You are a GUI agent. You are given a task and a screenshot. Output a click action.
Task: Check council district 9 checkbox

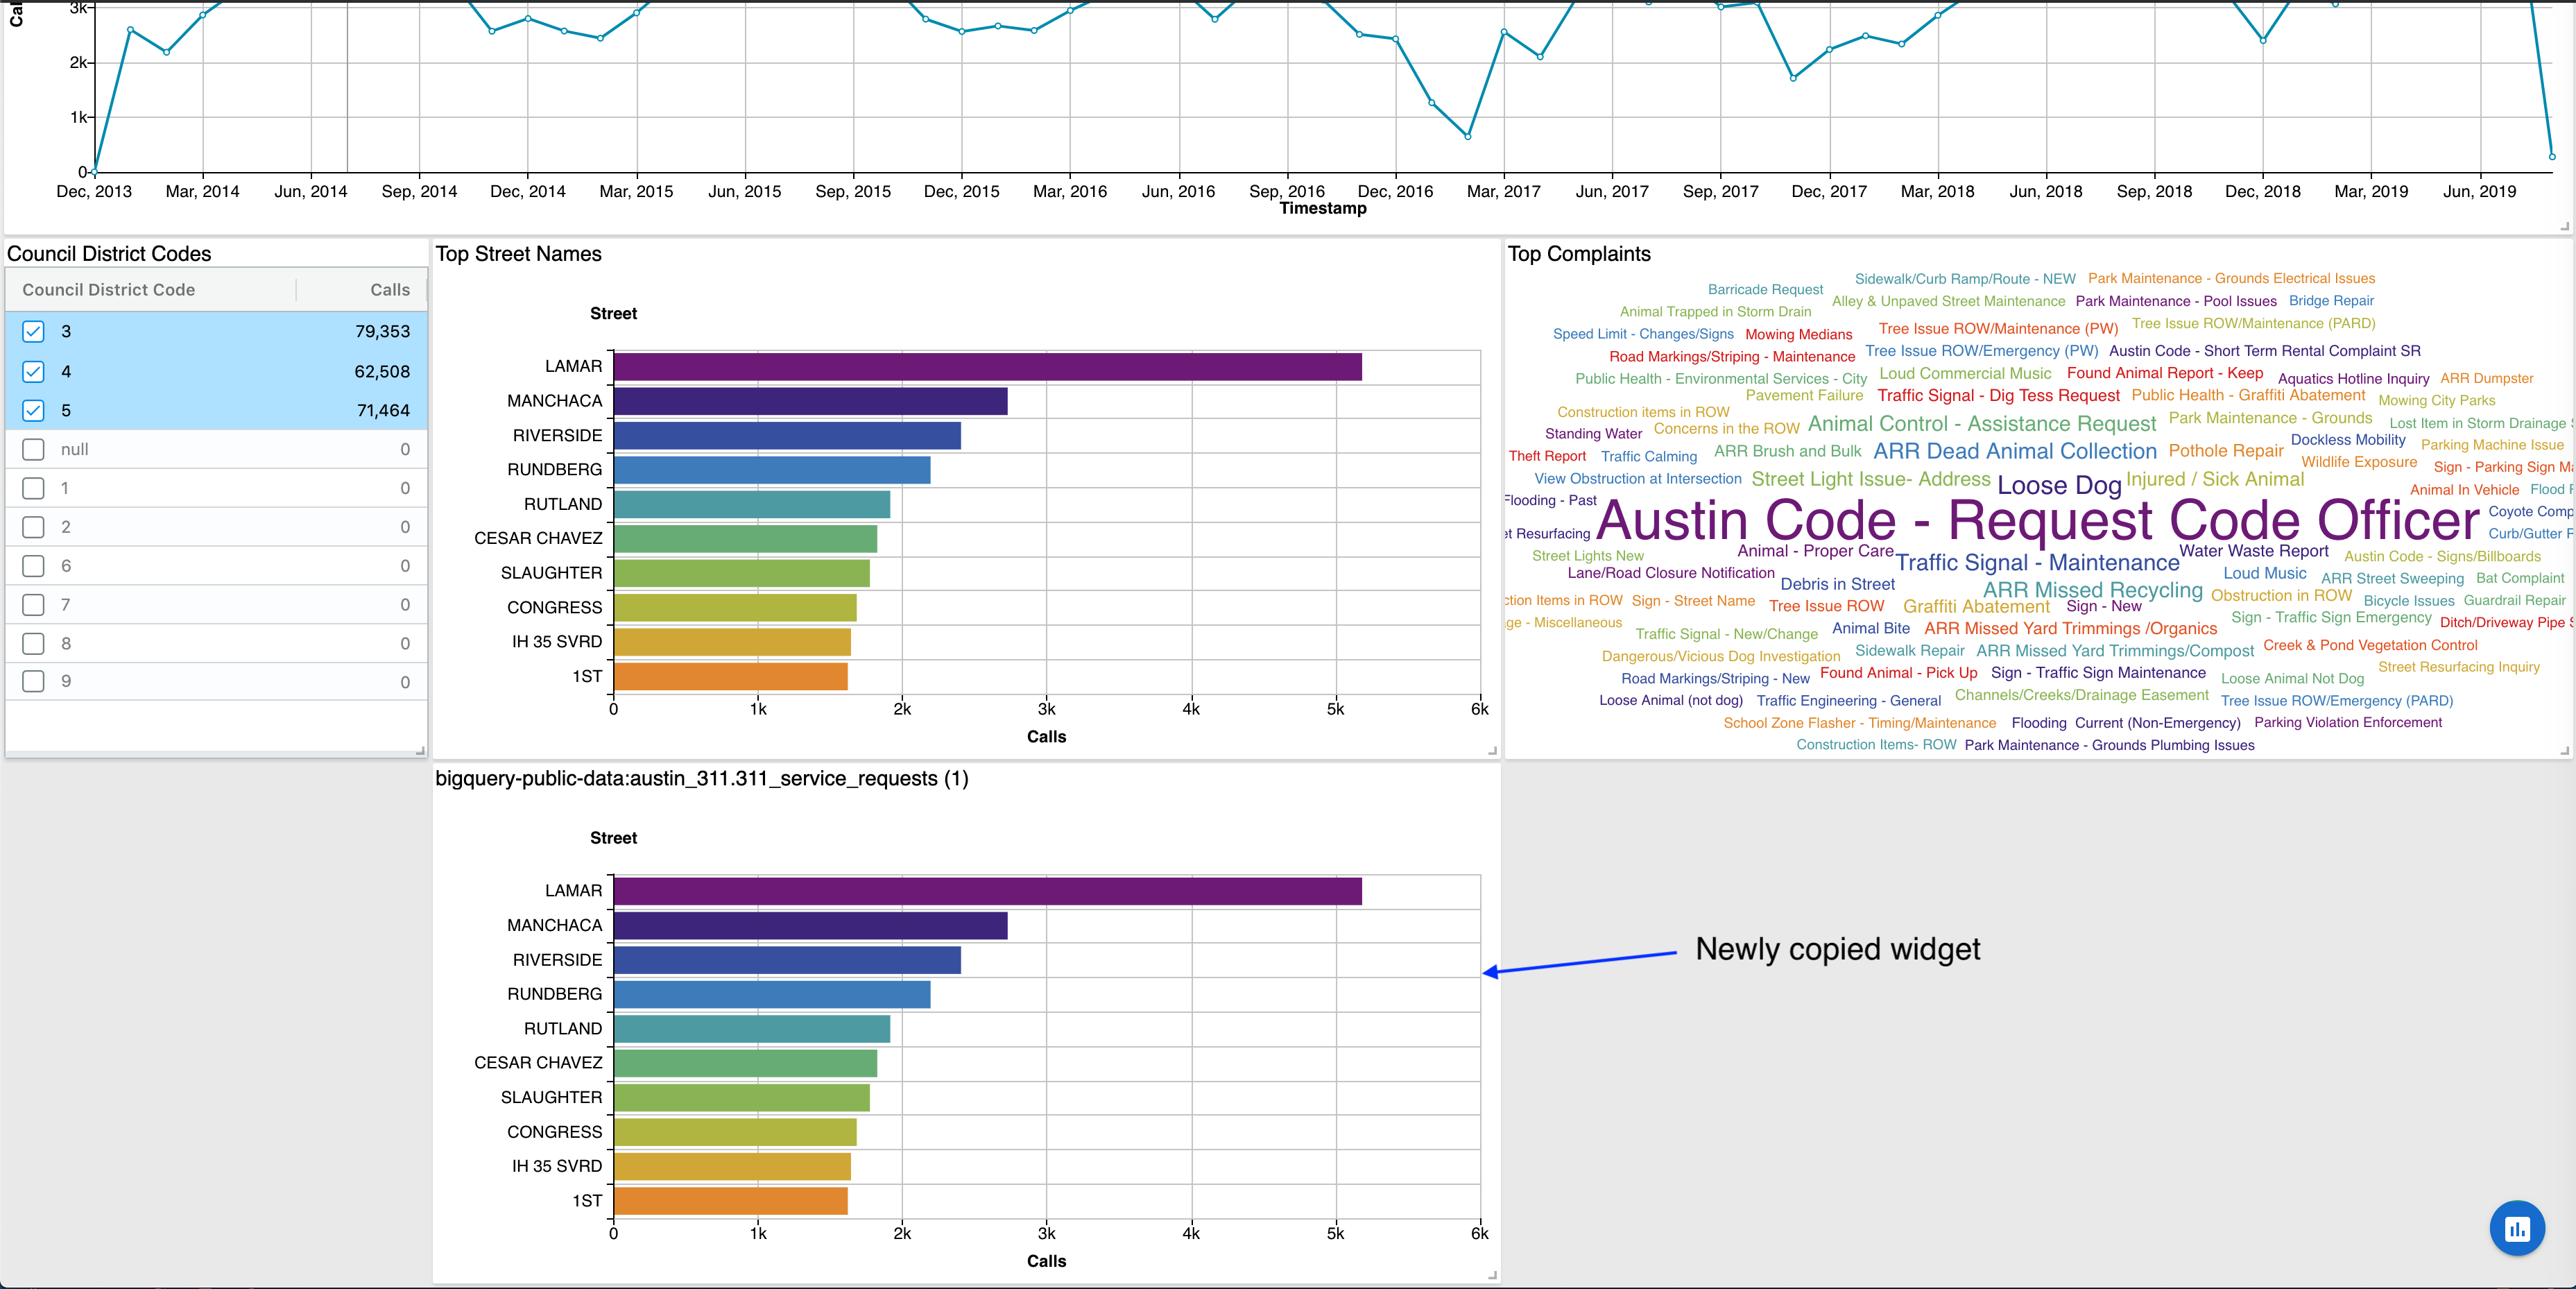tap(33, 681)
